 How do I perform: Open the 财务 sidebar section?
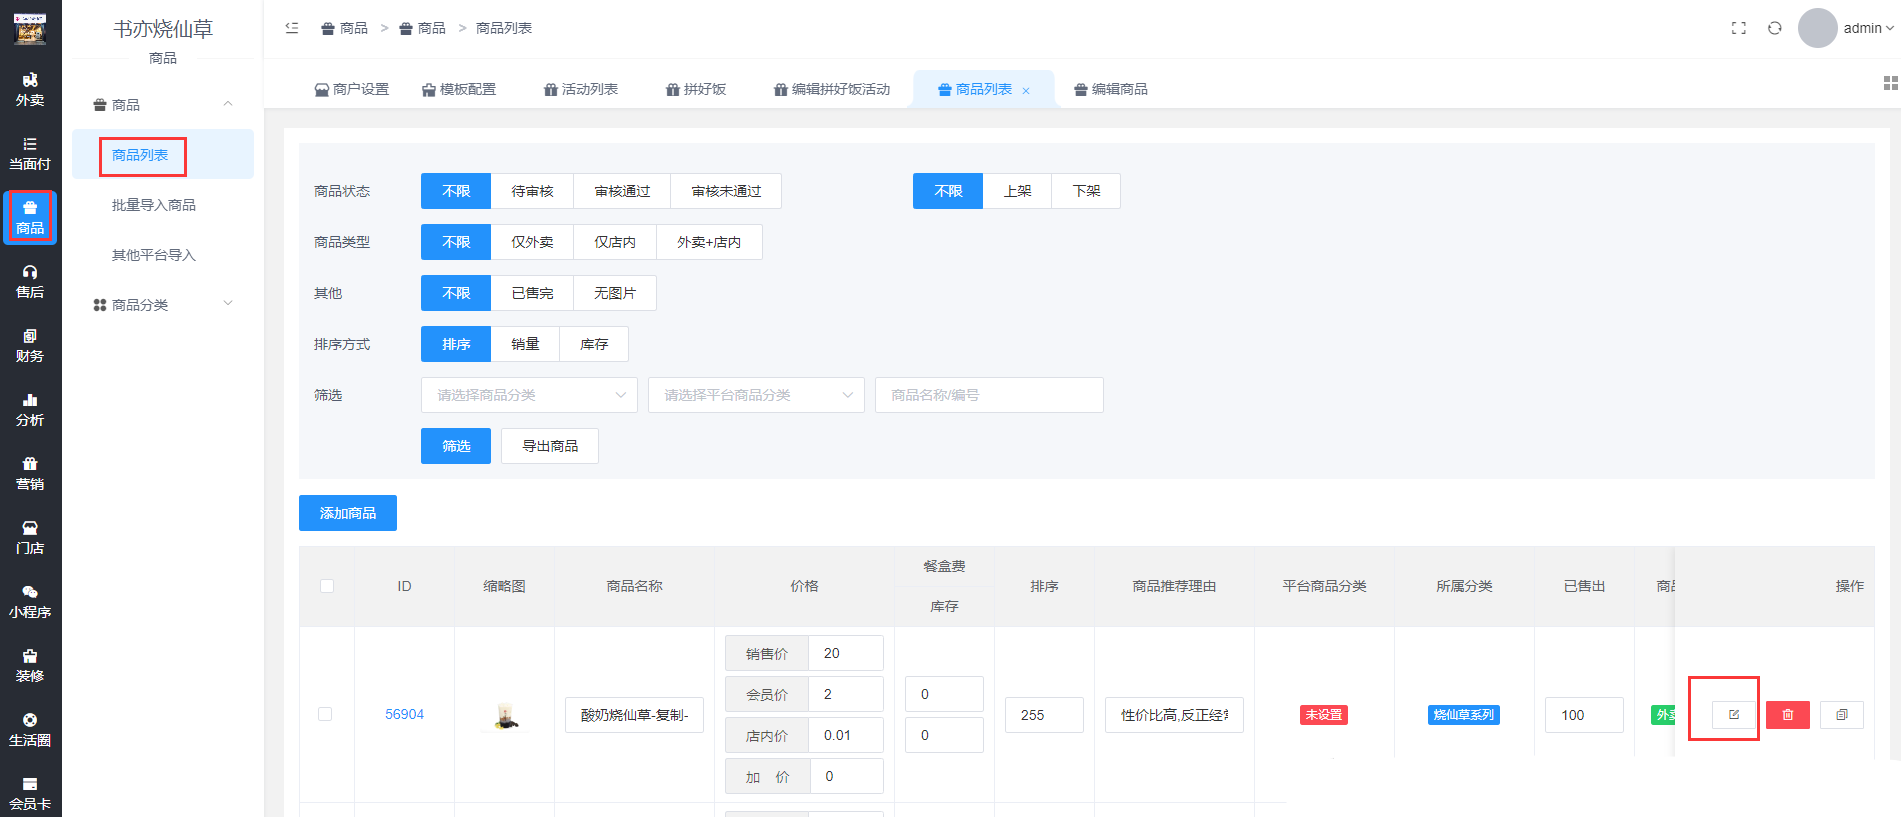[x=30, y=345]
